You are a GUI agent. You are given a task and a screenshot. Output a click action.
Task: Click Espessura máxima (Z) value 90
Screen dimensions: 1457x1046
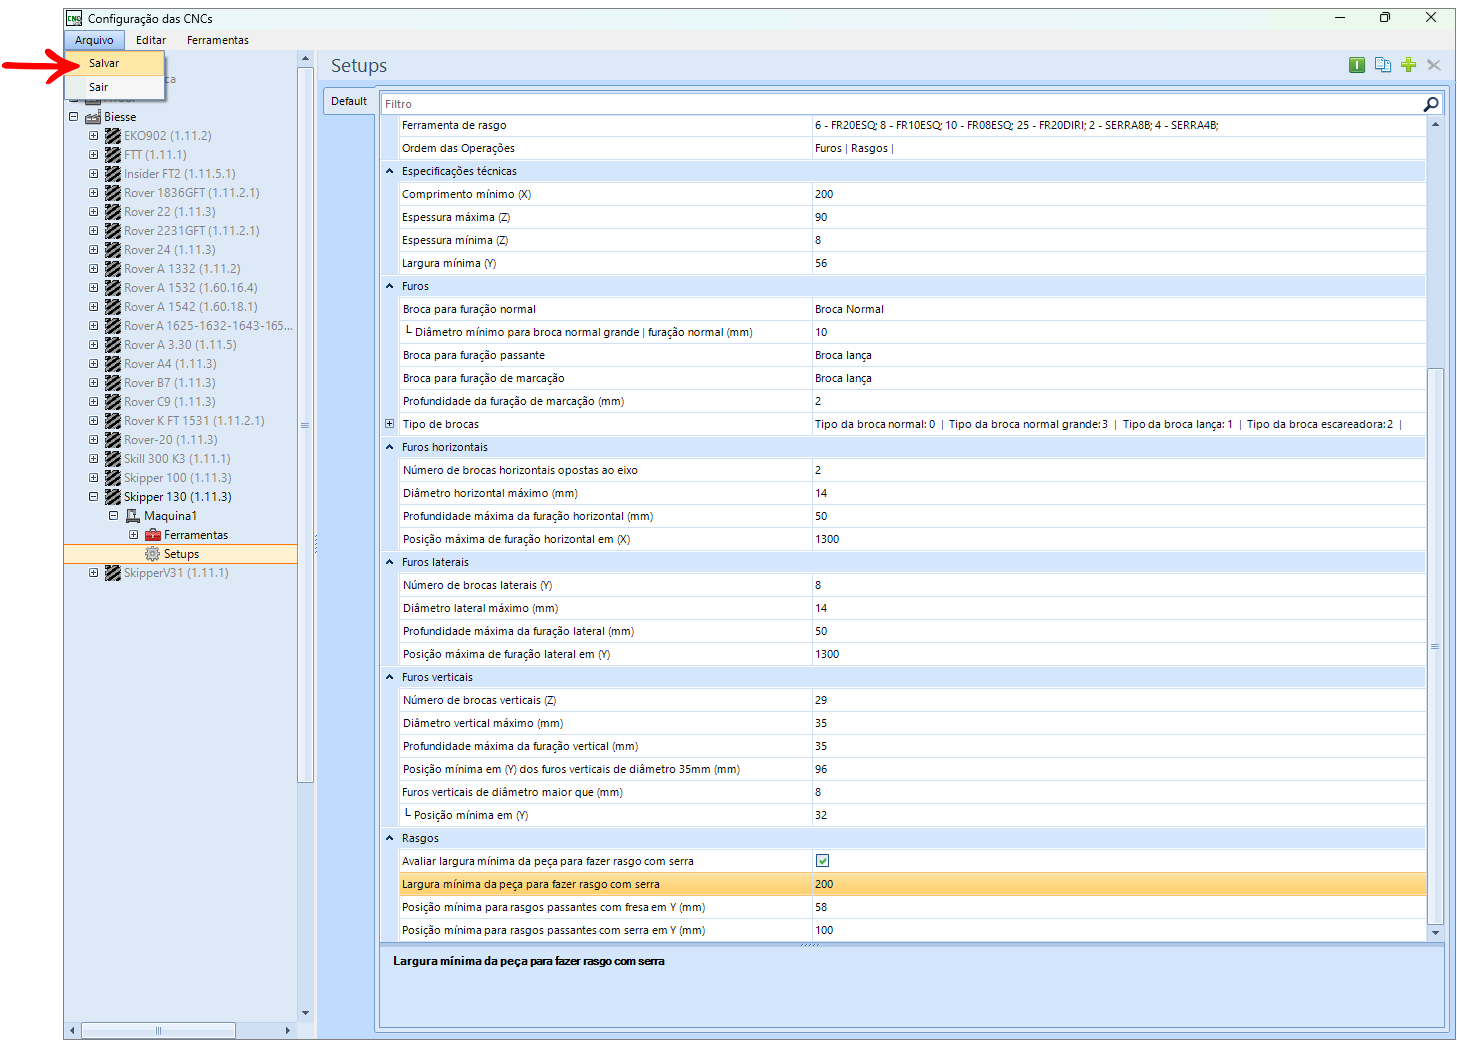coord(1119,218)
